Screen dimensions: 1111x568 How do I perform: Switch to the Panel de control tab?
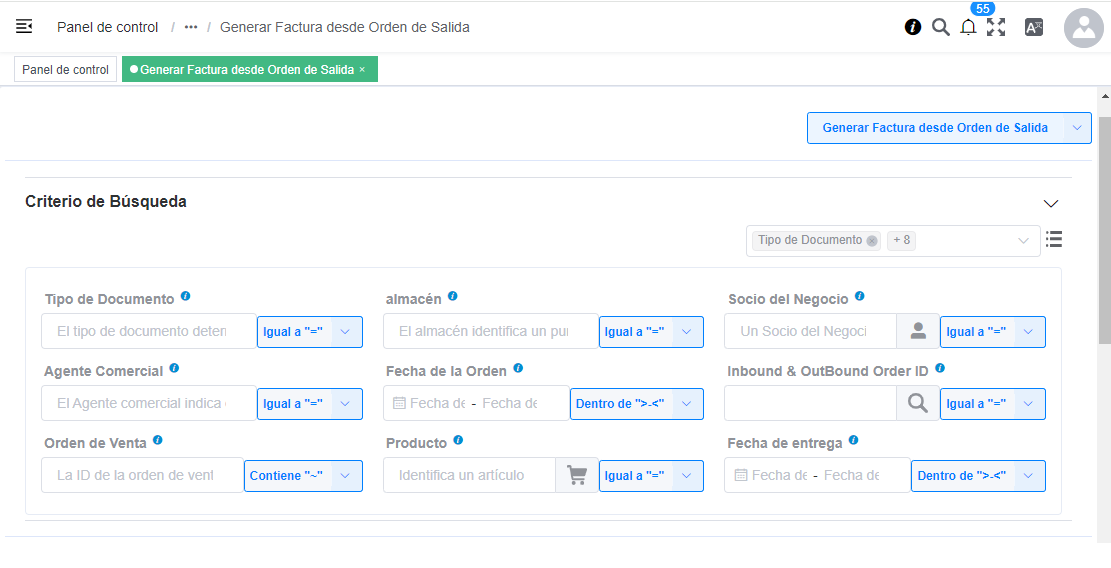(66, 70)
